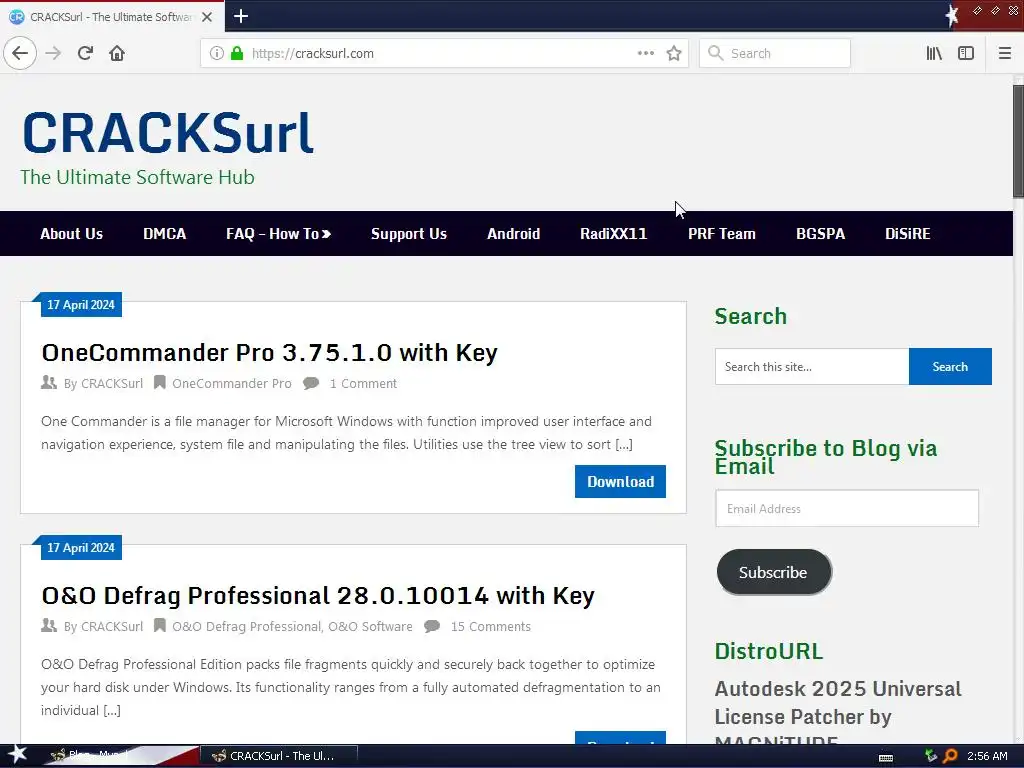Screen dimensions: 1024x768
Task: Open the PRF Team menu item
Action: pos(722,234)
